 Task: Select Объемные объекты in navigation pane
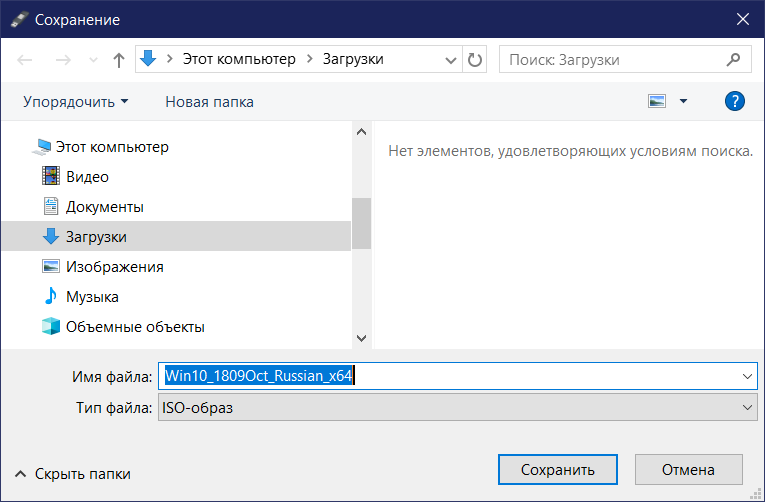pos(123,327)
